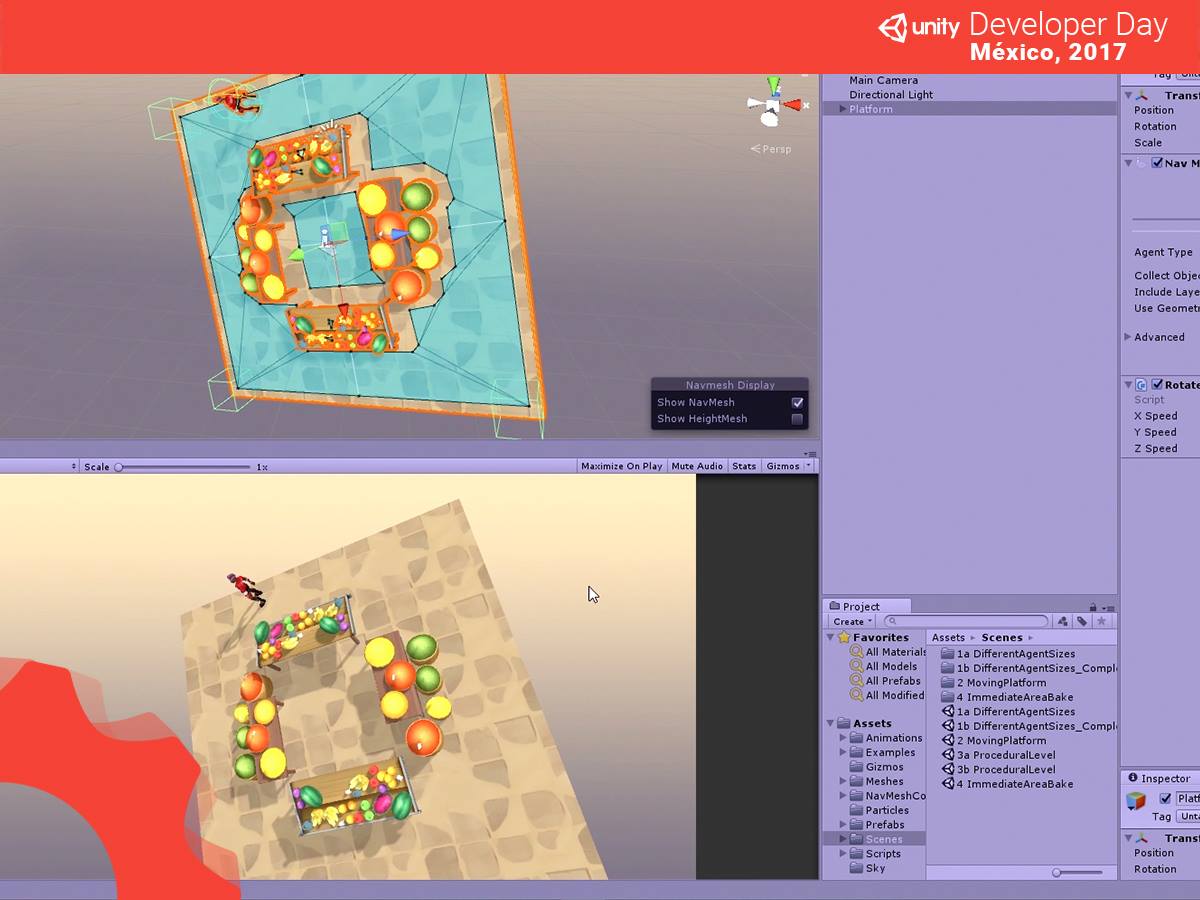Tick the Show HeightMesh checkbox
This screenshot has height=900, width=1200.
(797, 419)
